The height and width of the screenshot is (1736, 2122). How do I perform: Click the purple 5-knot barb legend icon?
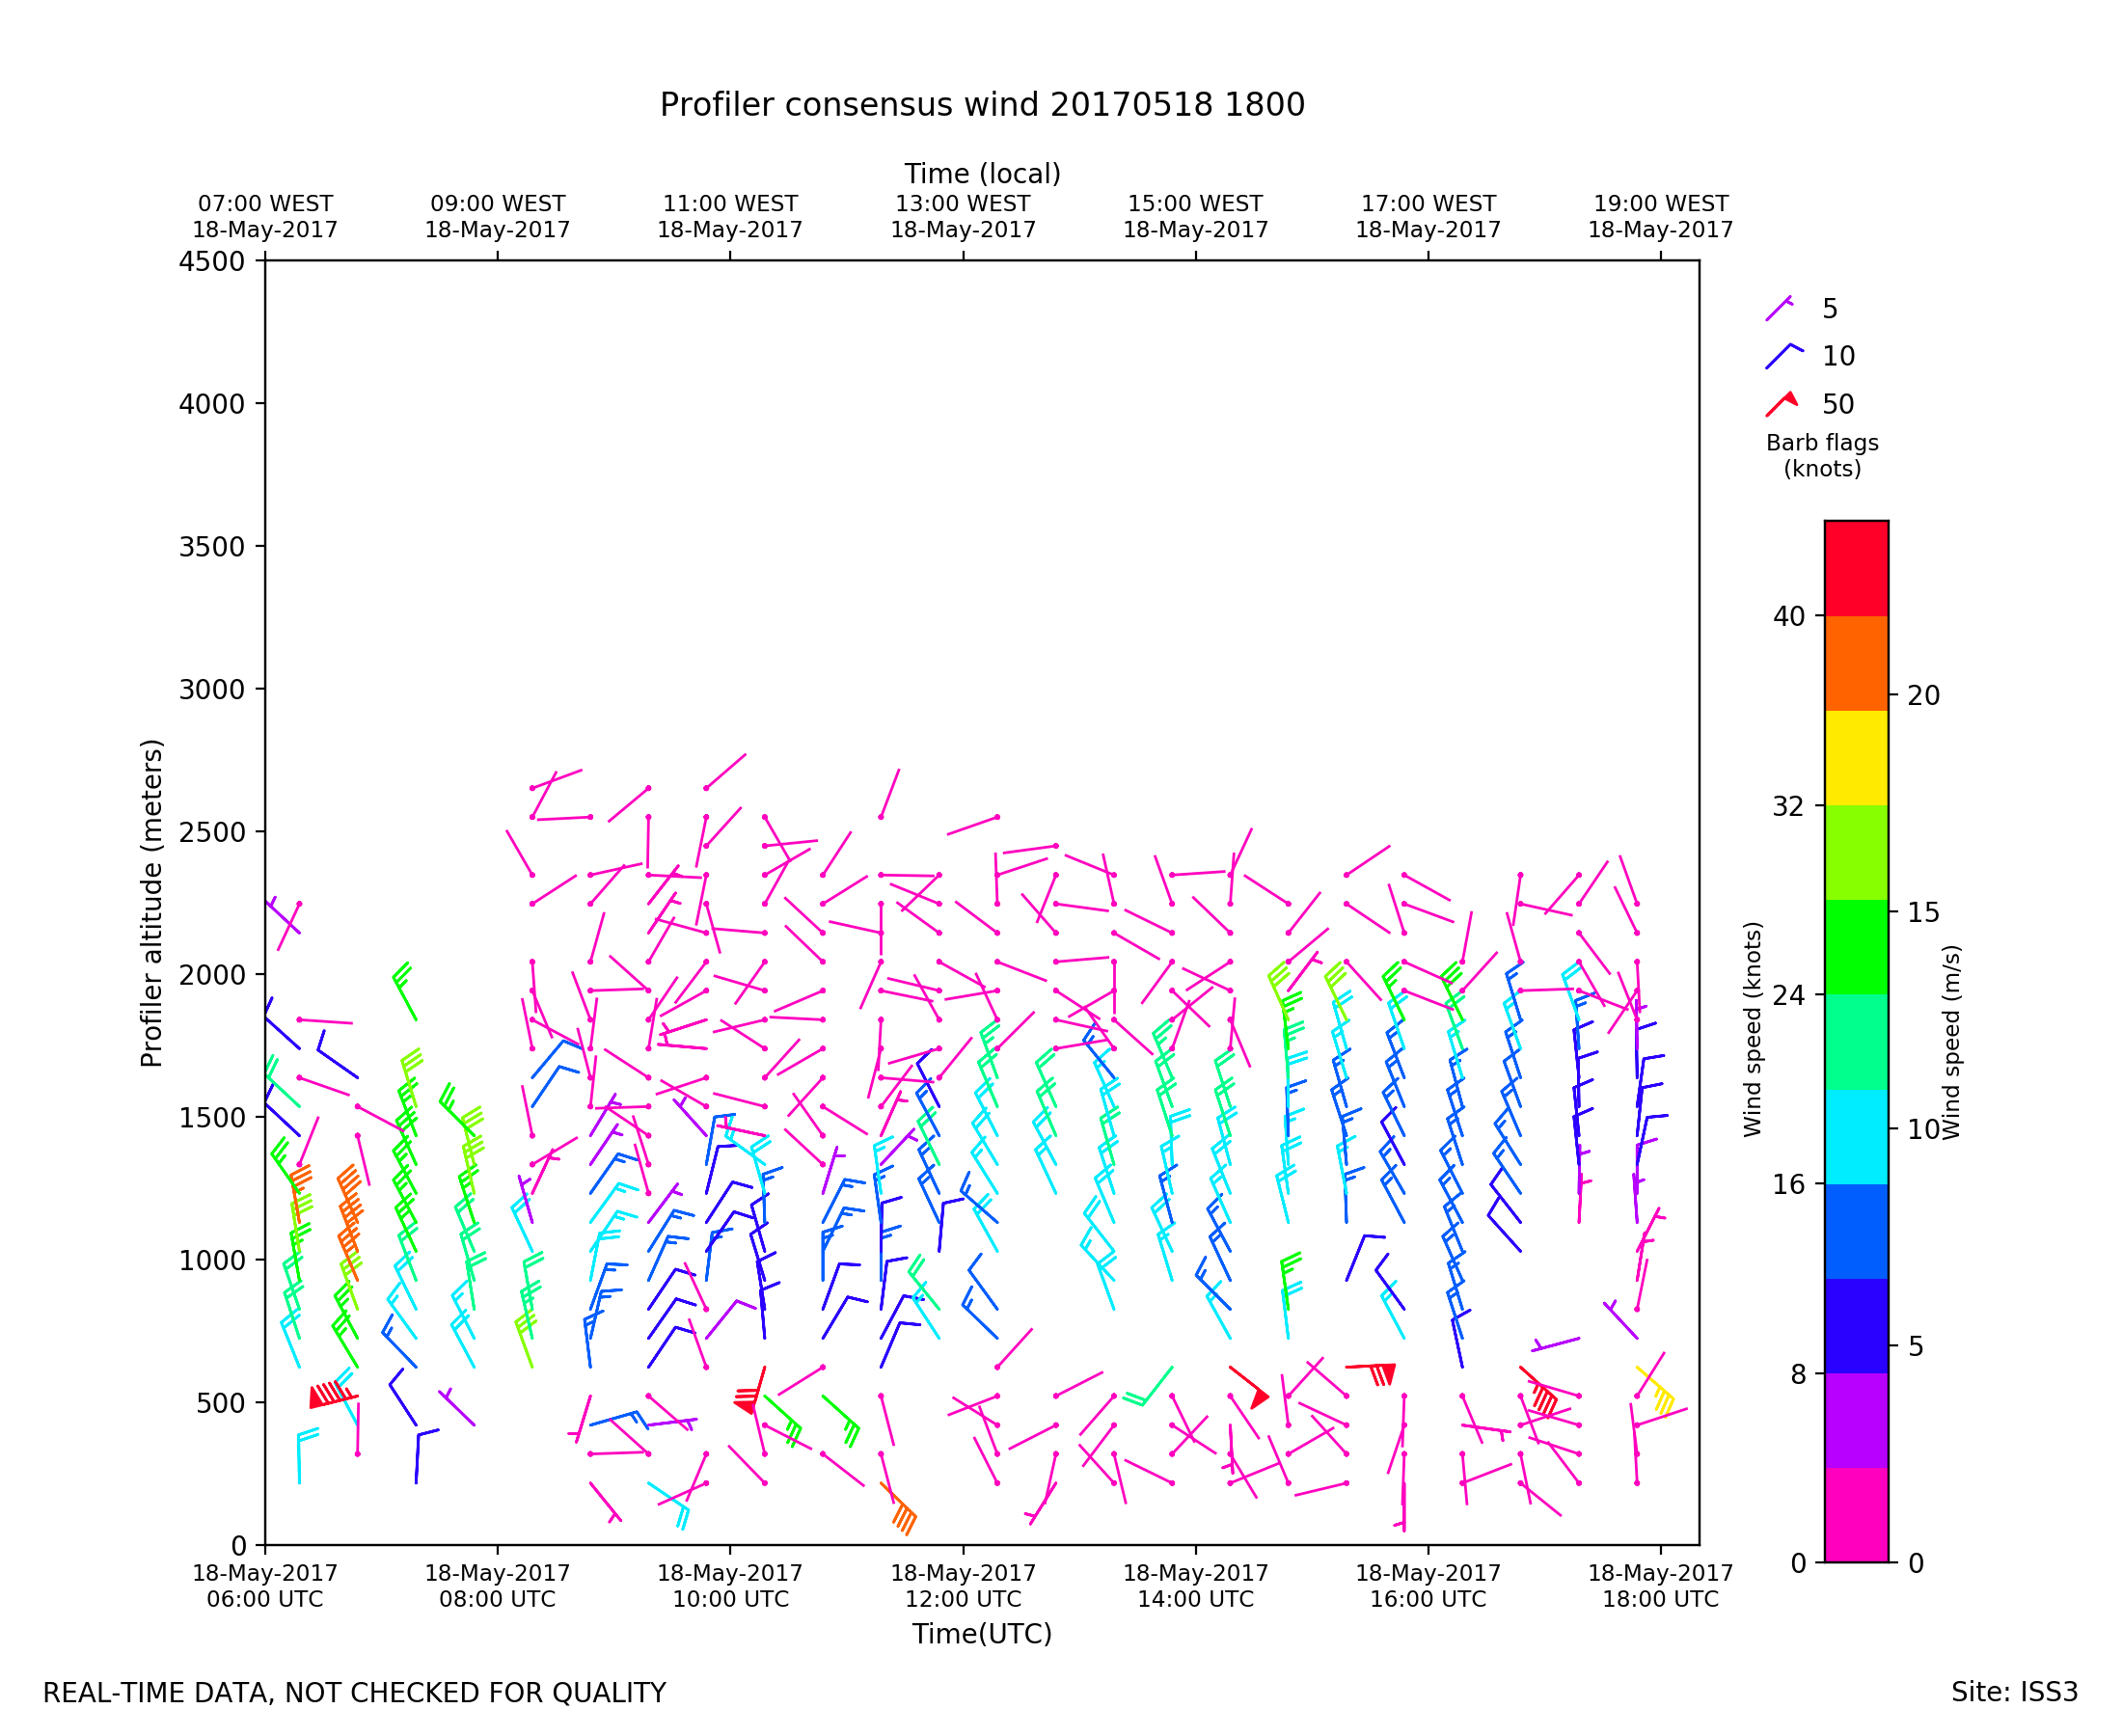click(1778, 309)
